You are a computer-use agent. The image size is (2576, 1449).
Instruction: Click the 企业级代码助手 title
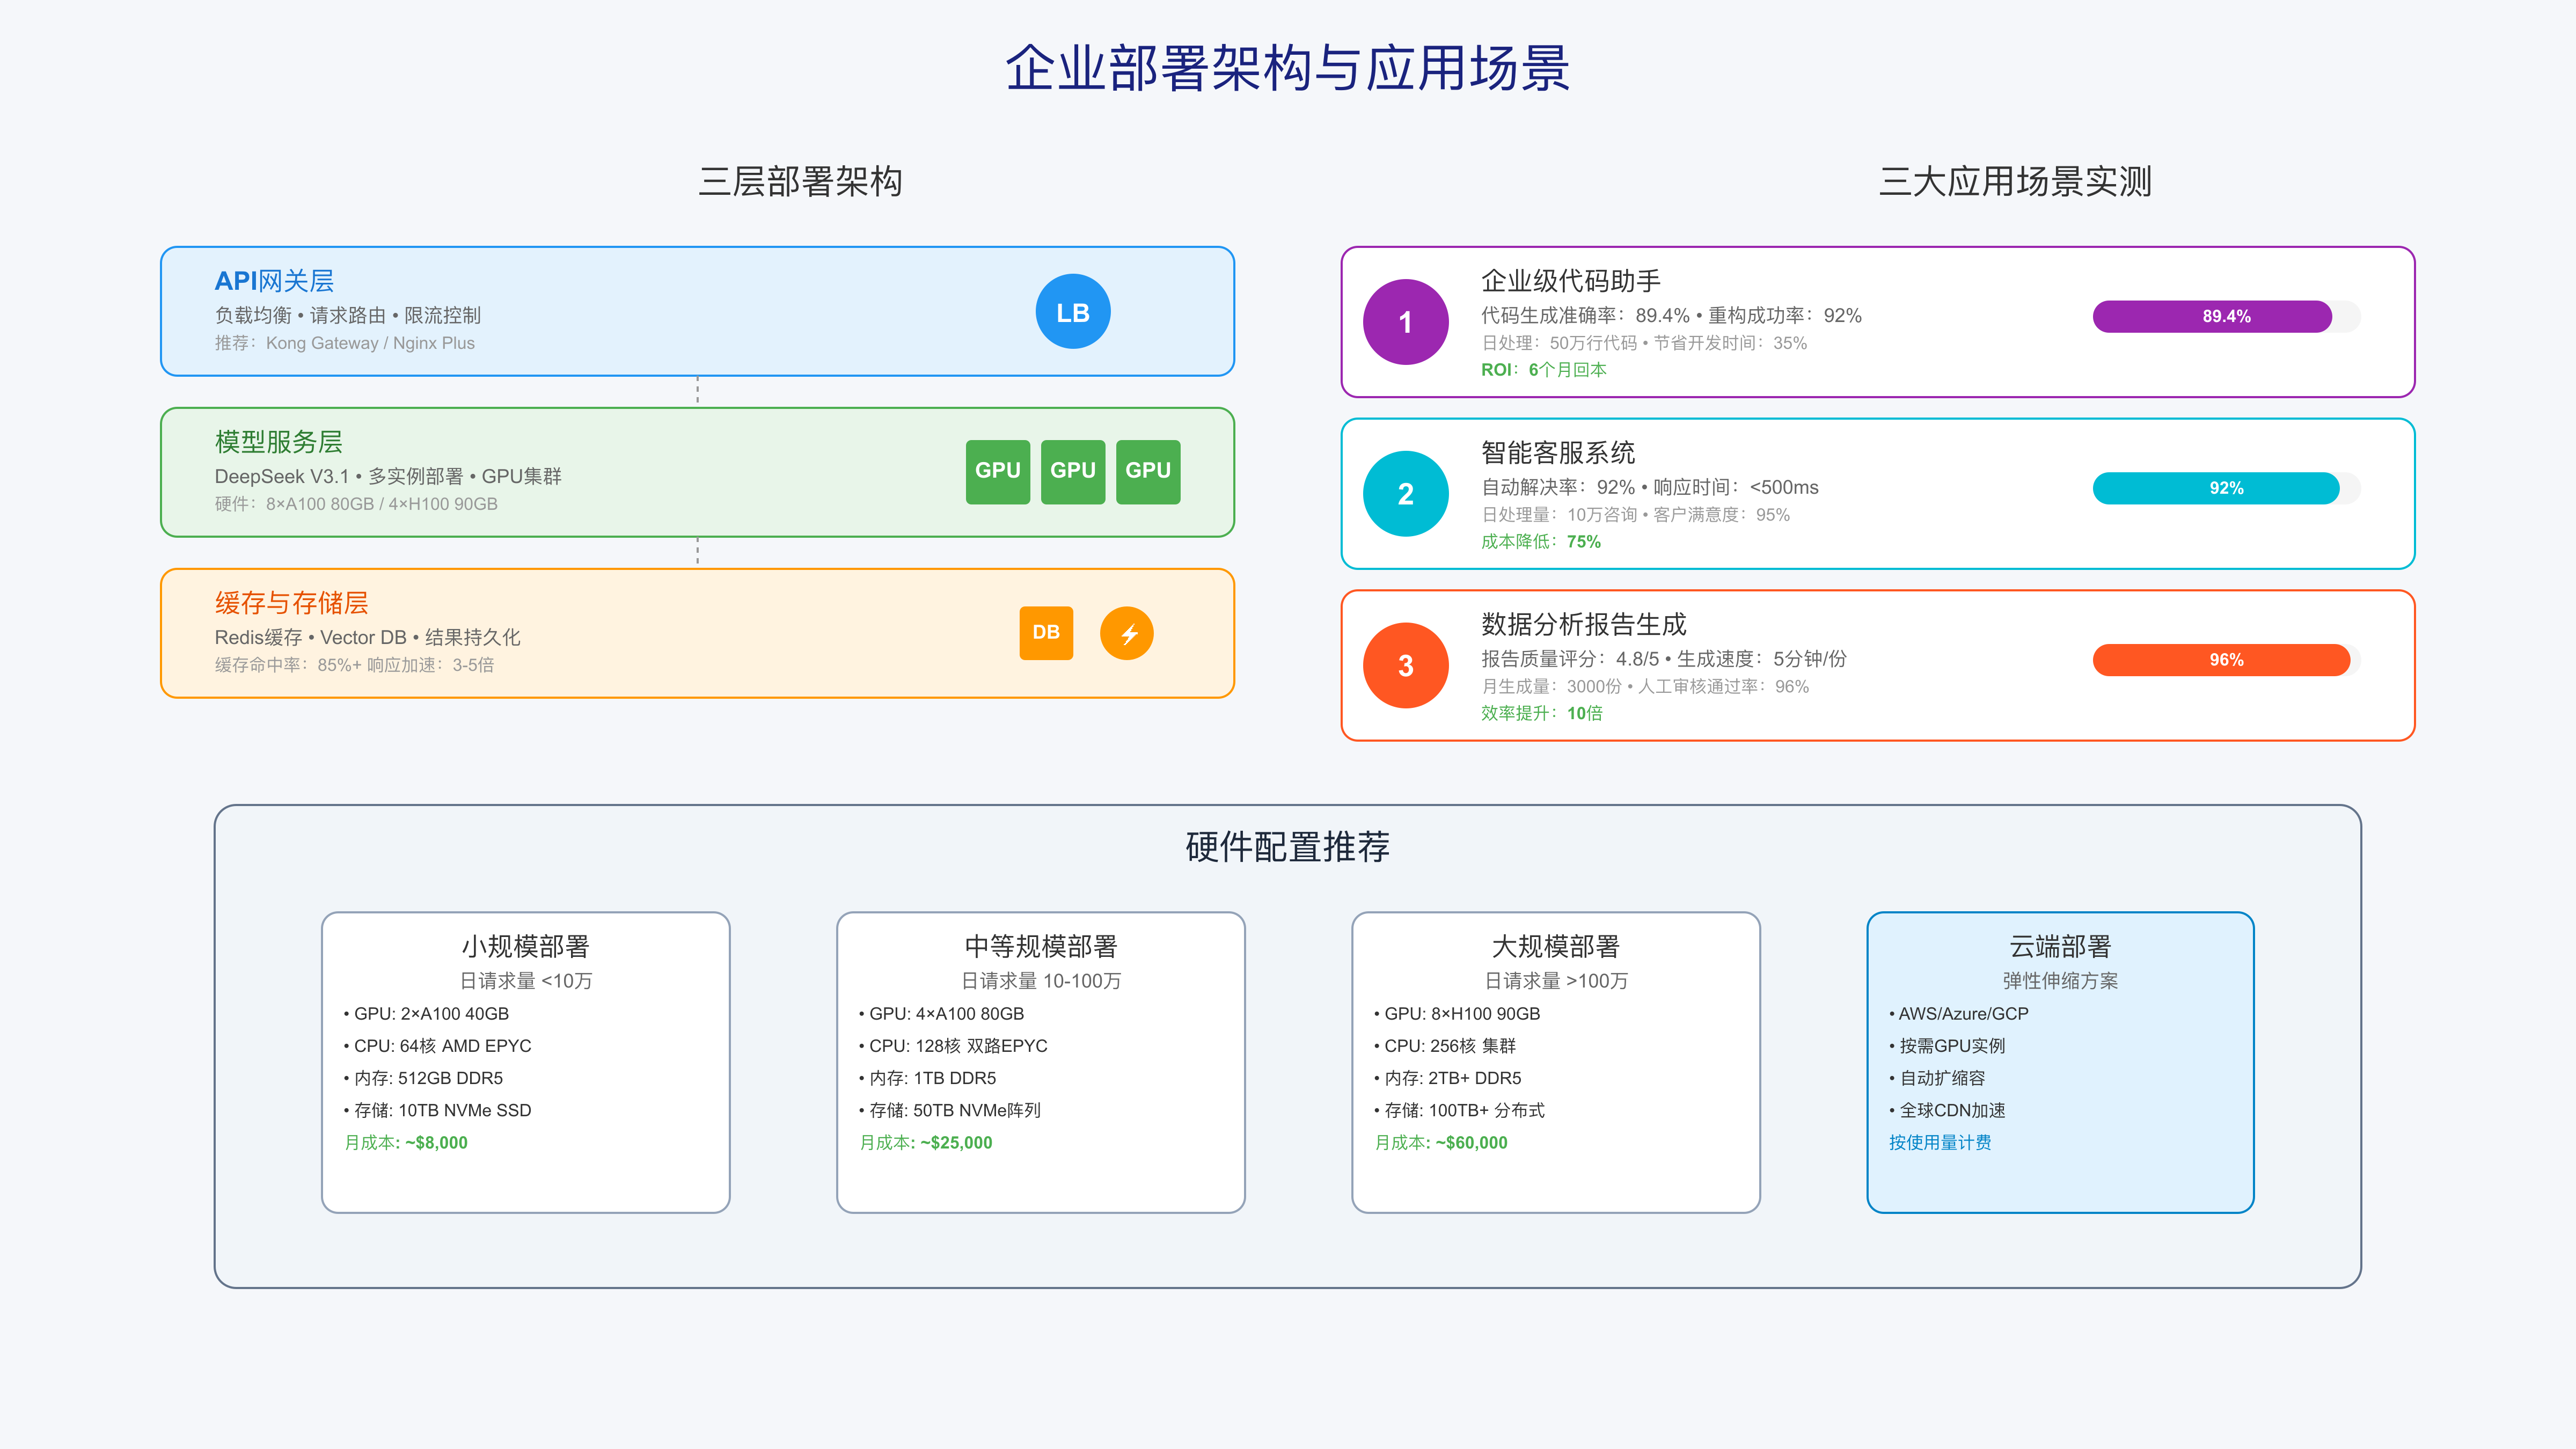1571,281
